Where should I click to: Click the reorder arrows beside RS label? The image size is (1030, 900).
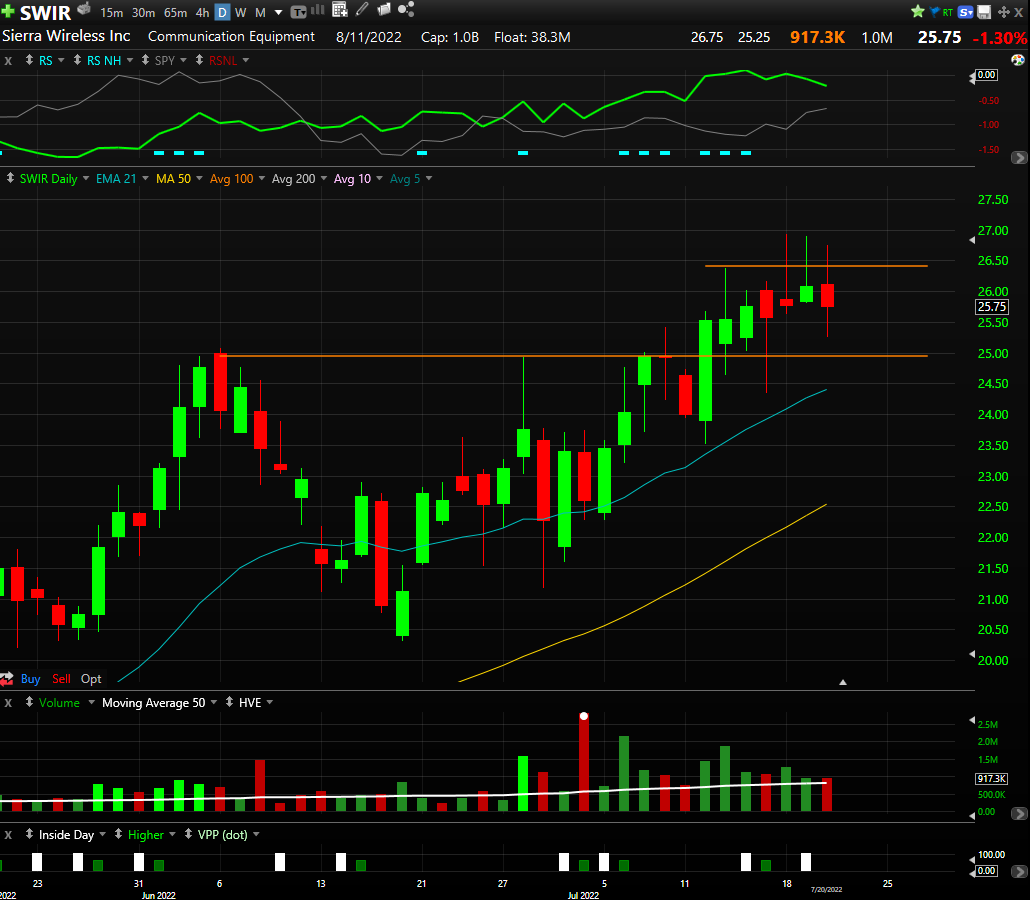30,60
